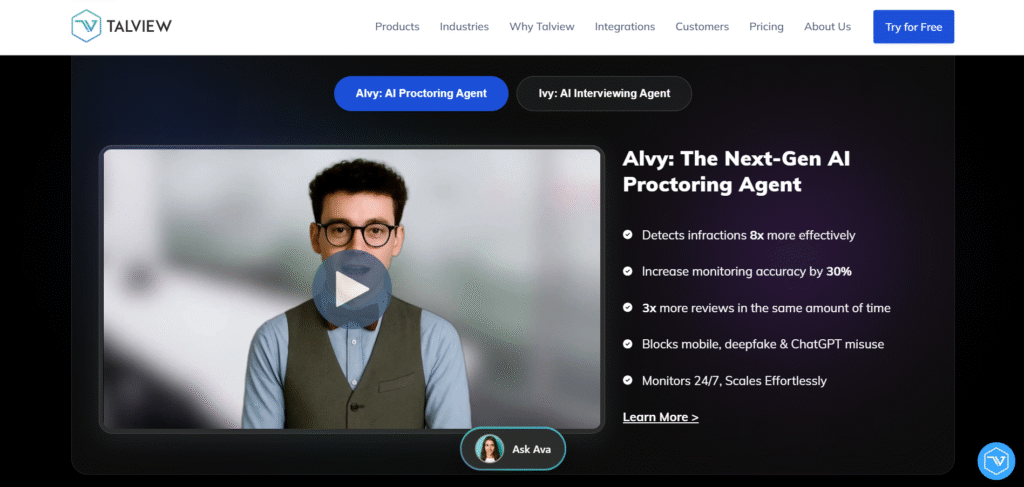Open the Integrations menu

point(625,27)
